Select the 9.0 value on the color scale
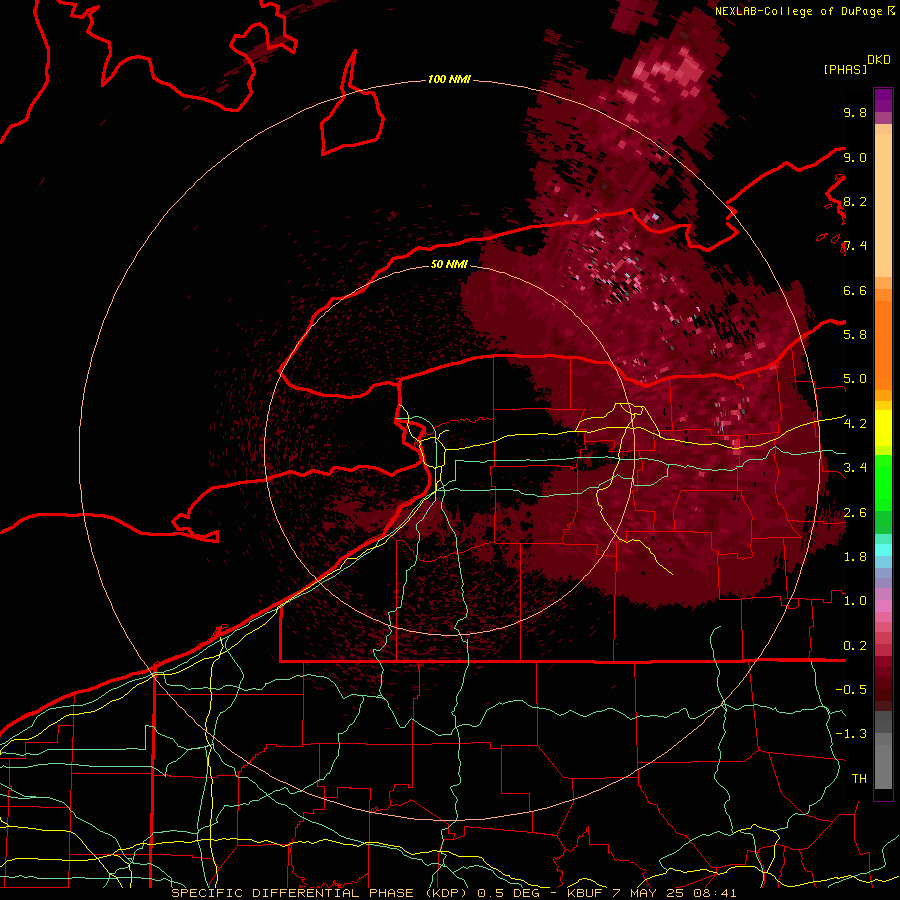900x900 pixels. tap(855, 157)
